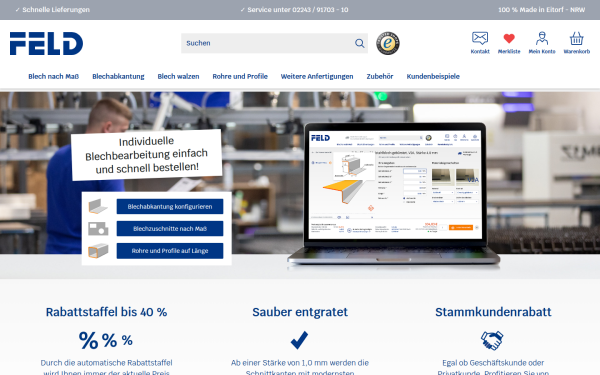Click the hero banner headline Individuelle Blechbearbeitung
The height and width of the screenshot is (375, 600).
coord(147,155)
